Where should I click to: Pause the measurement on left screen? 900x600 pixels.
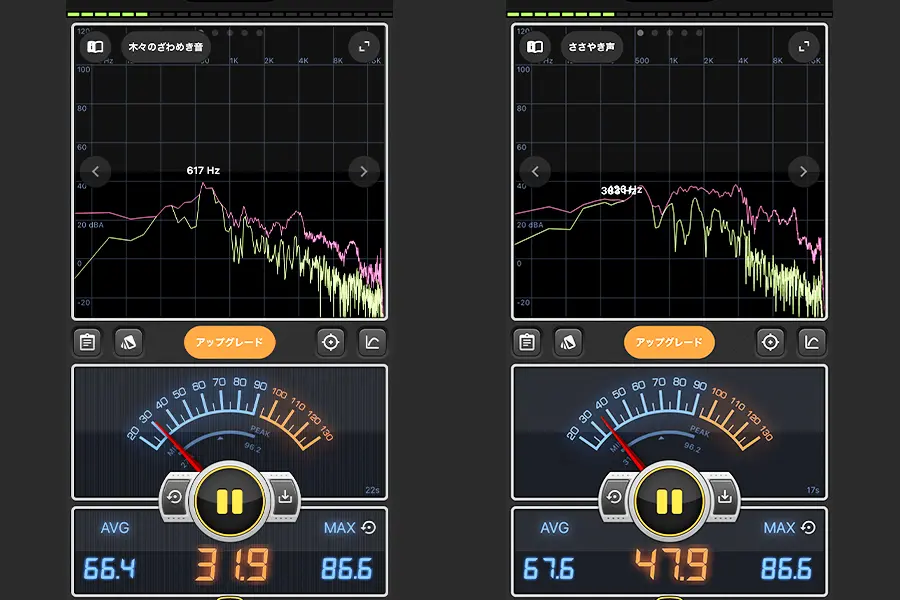pyautogui.click(x=230, y=501)
